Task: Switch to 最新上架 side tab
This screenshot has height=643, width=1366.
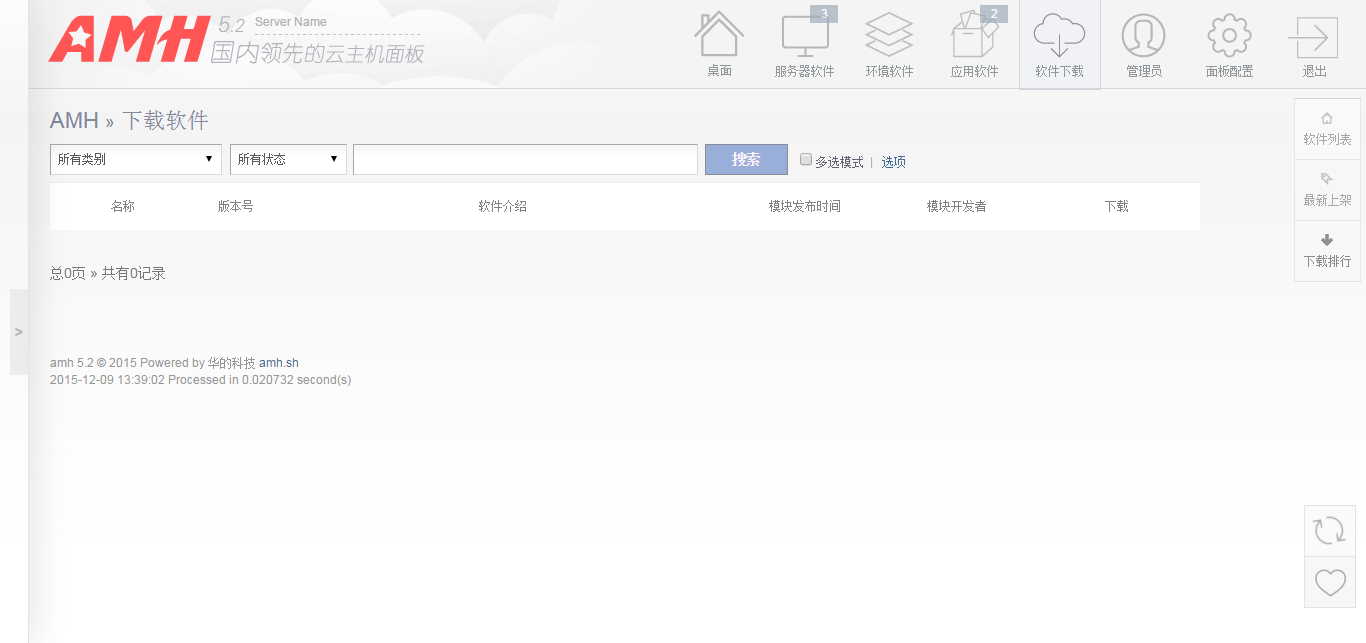Action: tap(1327, 190)
